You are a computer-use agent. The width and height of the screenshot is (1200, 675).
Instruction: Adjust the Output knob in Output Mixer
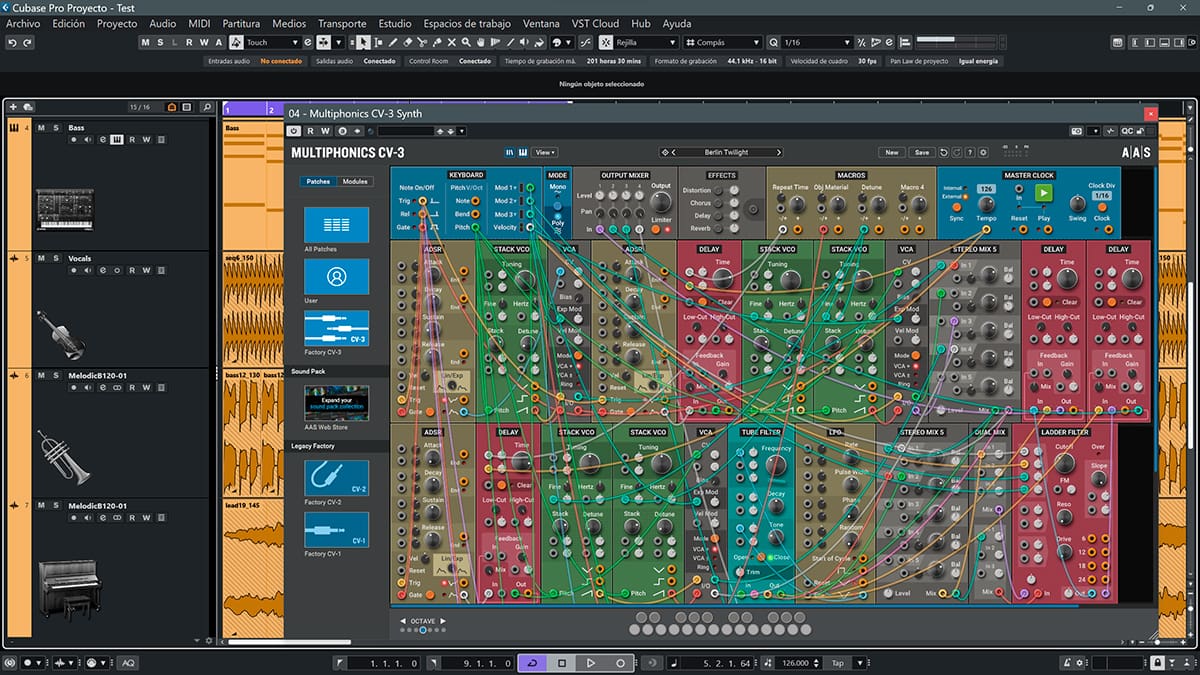click(661, 203)
